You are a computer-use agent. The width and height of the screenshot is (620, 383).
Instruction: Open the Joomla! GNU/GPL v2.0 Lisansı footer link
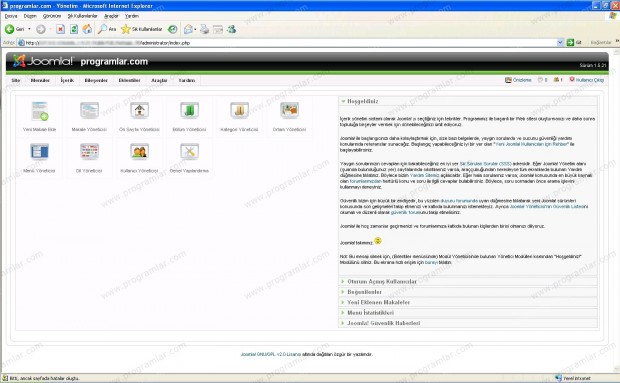[x=271, y=355]
